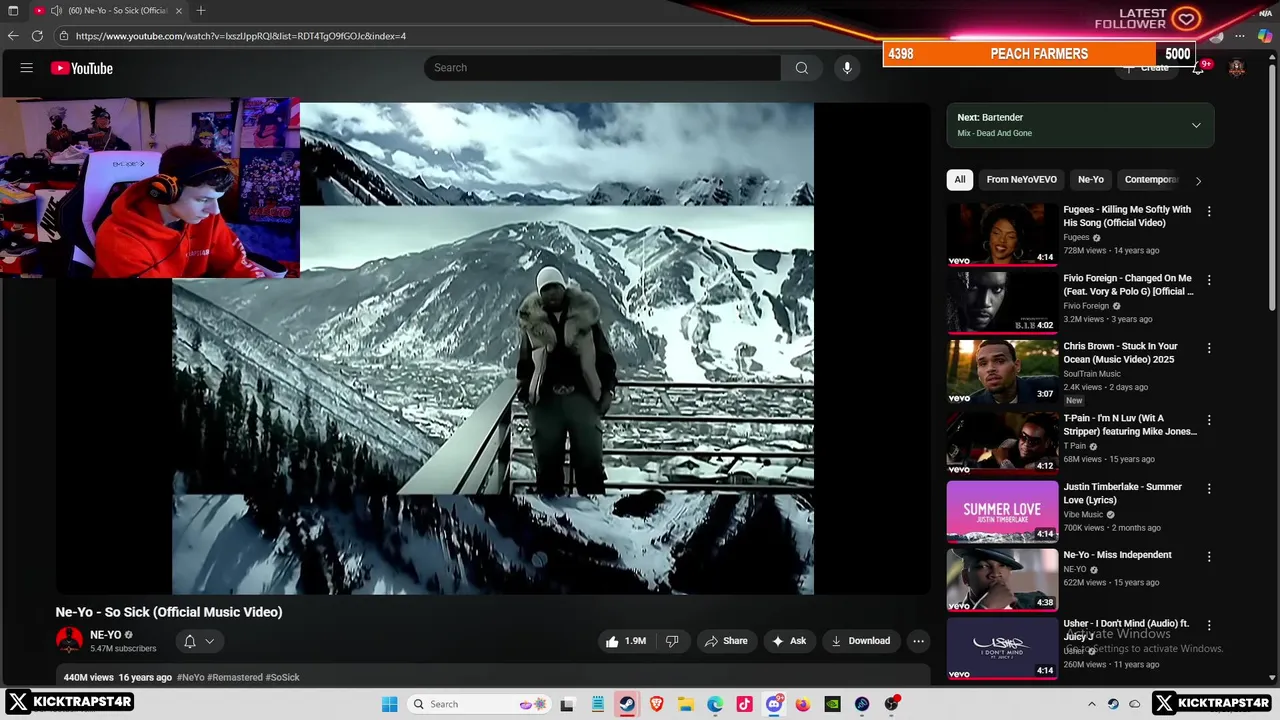
Task: Play Justin Timberlake Summer Love thumbnail
Action: point(1002,511)
